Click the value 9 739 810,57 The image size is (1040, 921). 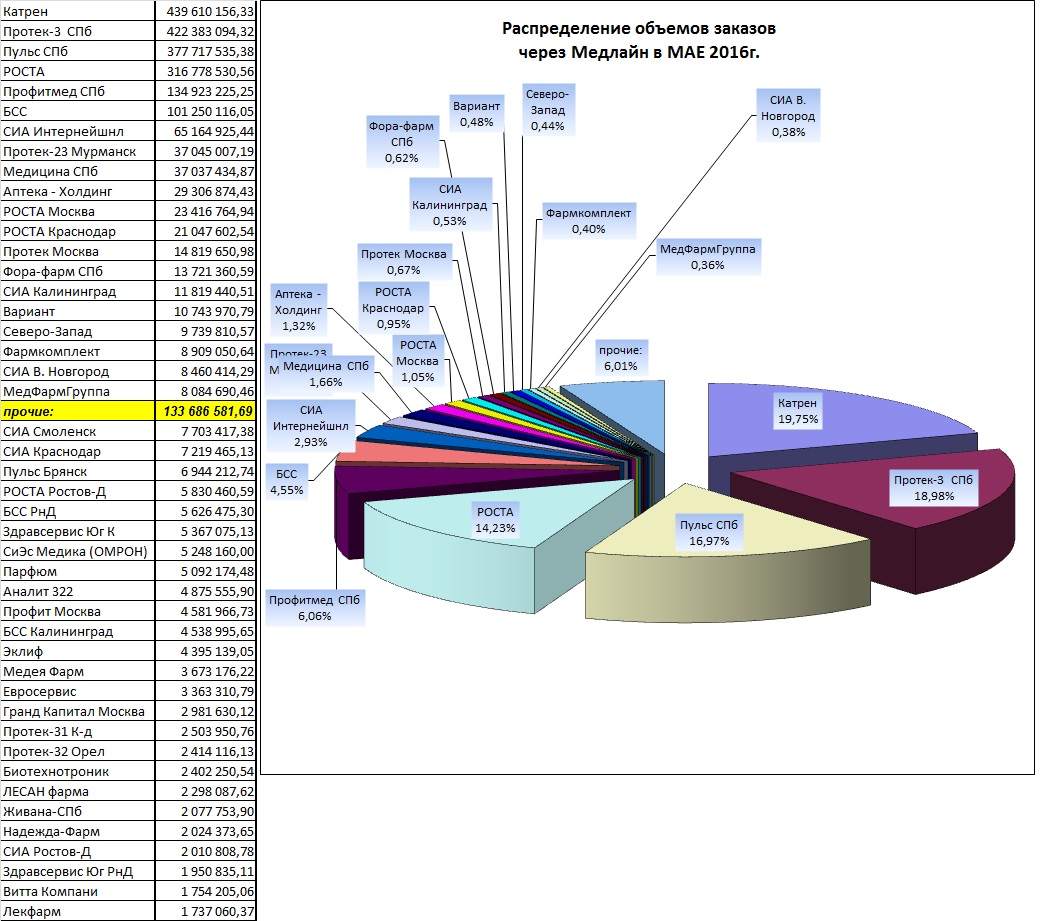point(206,332)
